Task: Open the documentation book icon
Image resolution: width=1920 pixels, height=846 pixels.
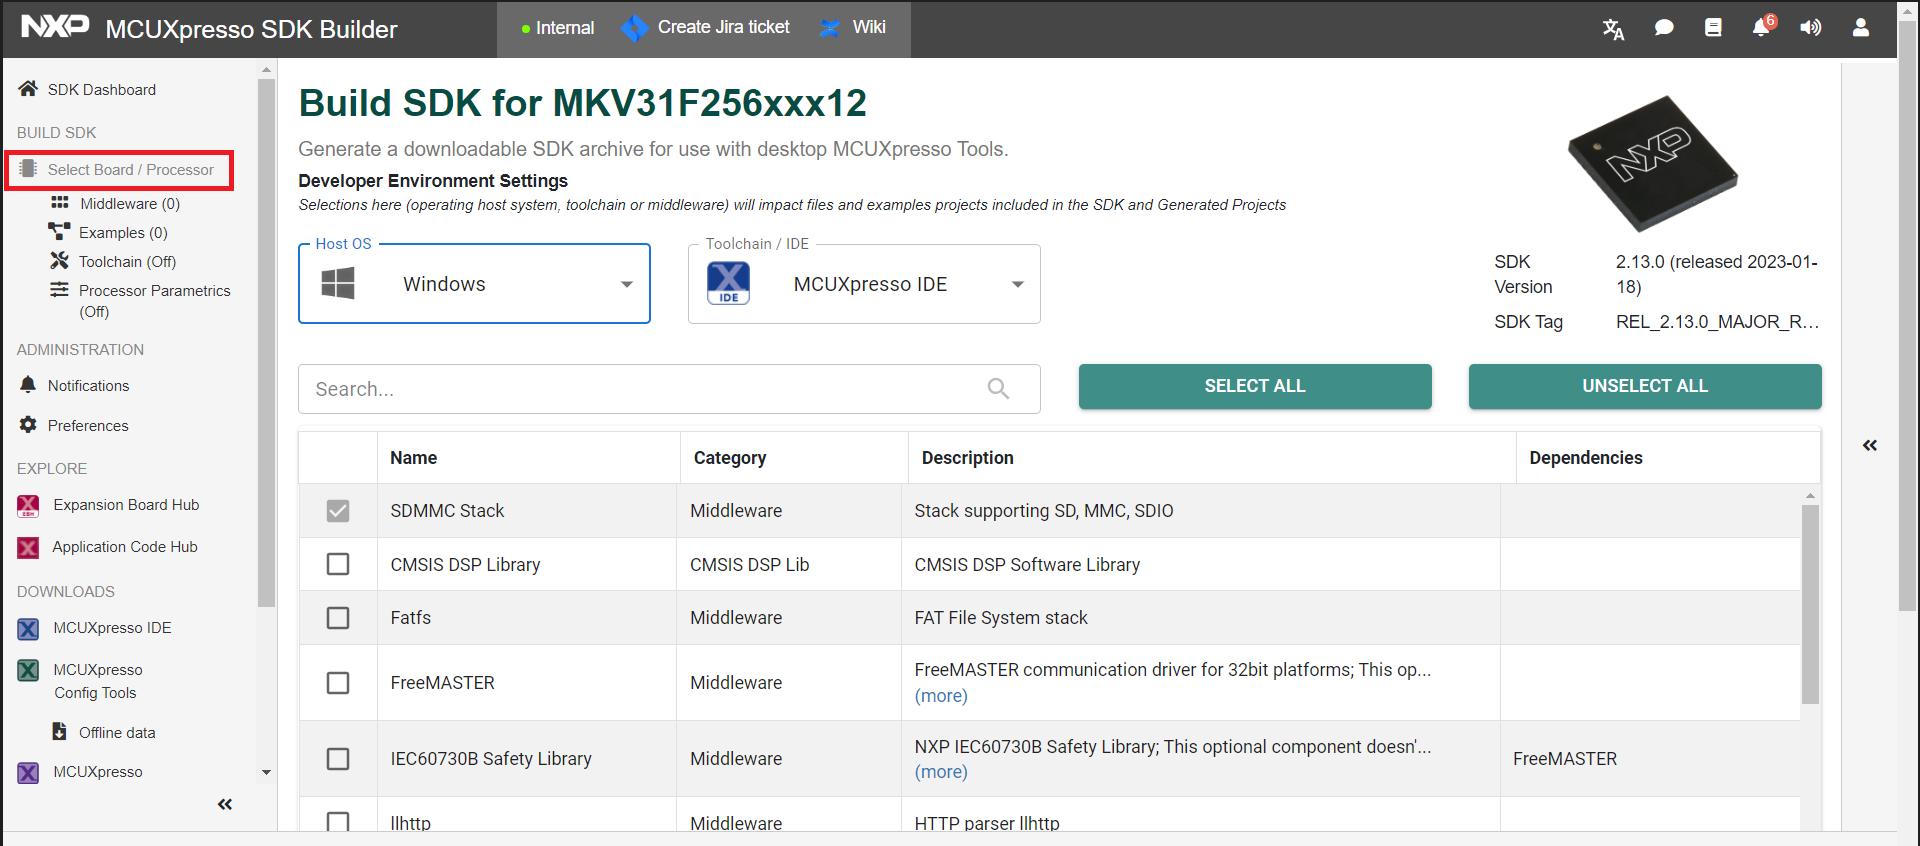Action: pyautogui.click(x=1713, y=28)
